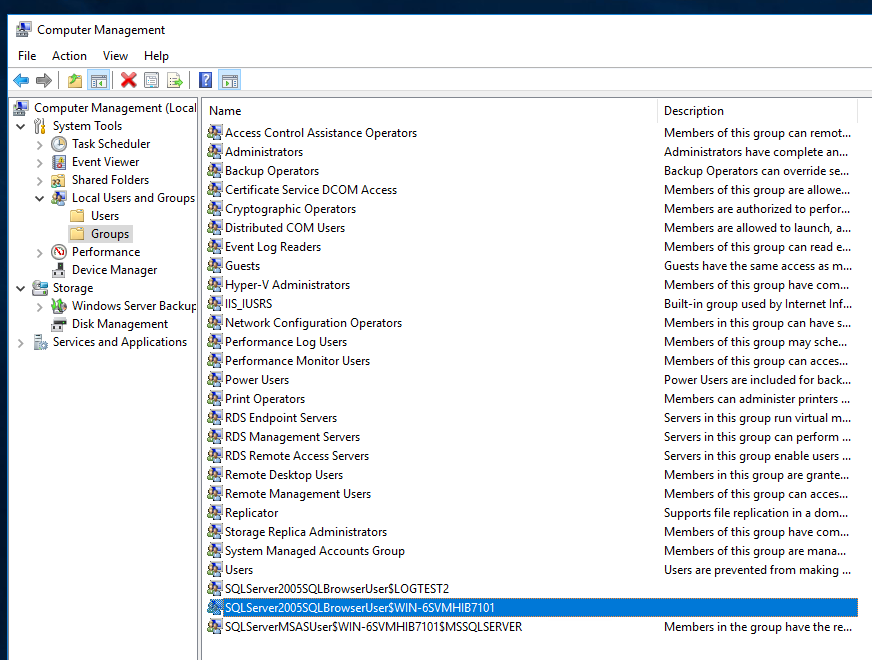Click the Event Viewer icon in tree
The width and height of the screenshot is (872, 660).
coord(59,162)
